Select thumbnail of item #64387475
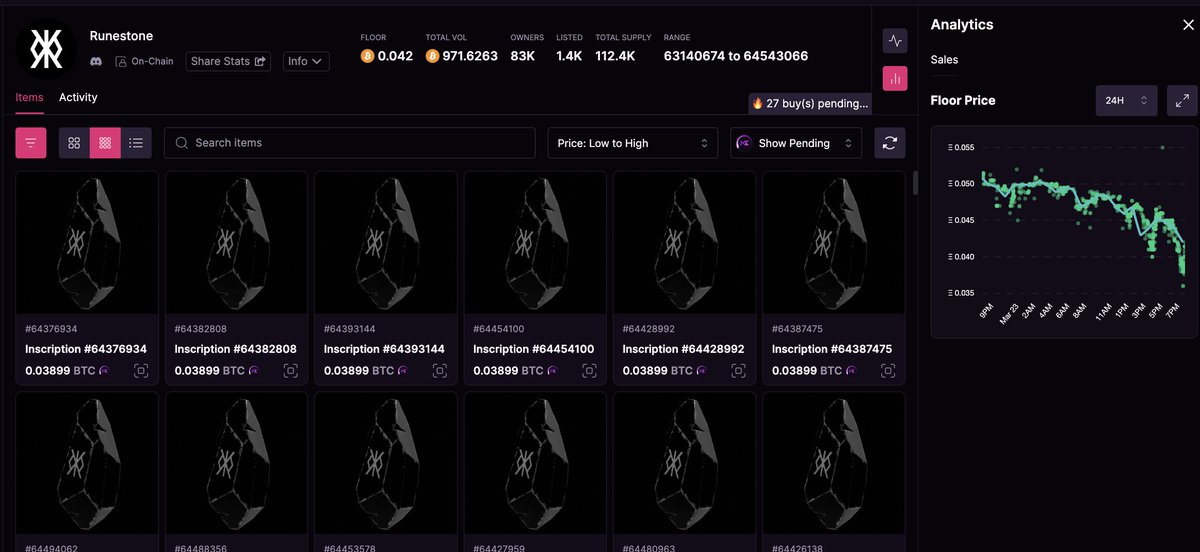This screenshot has height=552, width=1200. (x=833, y=242)
